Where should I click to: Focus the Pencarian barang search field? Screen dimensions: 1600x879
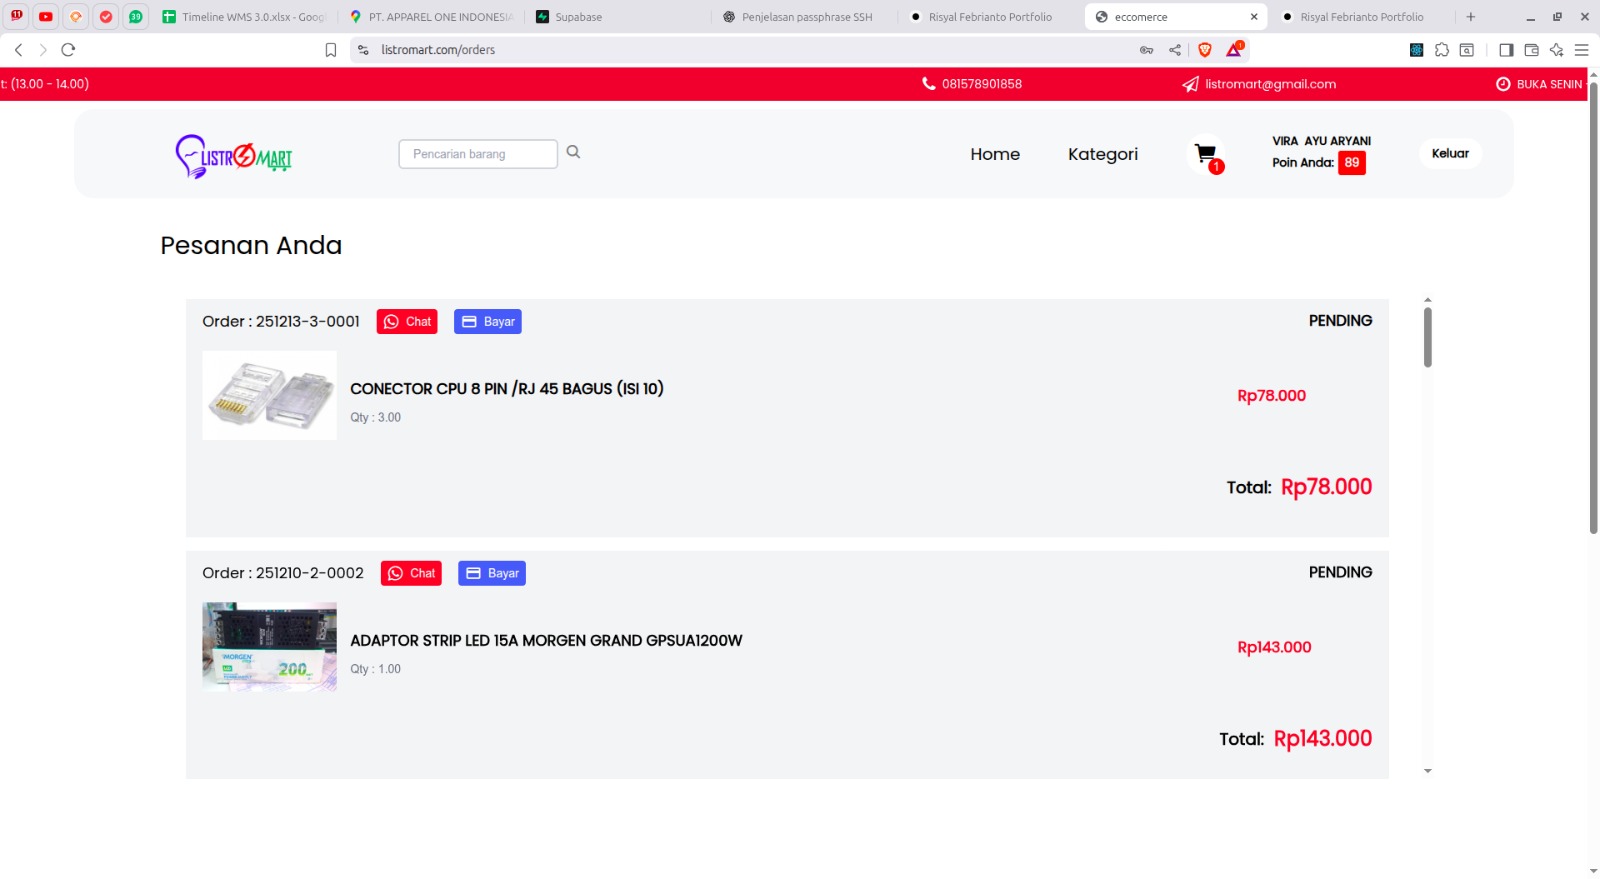478,154
